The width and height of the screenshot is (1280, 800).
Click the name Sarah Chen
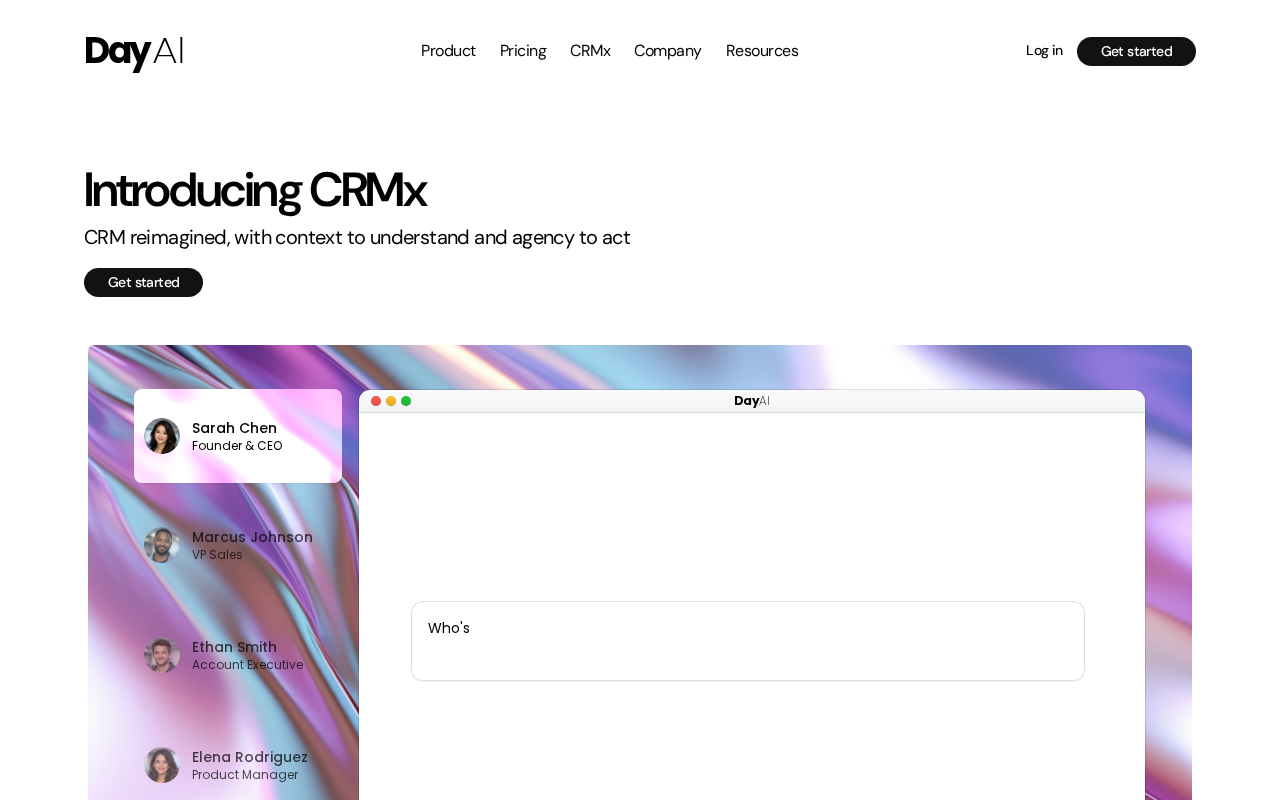point(234,428)
